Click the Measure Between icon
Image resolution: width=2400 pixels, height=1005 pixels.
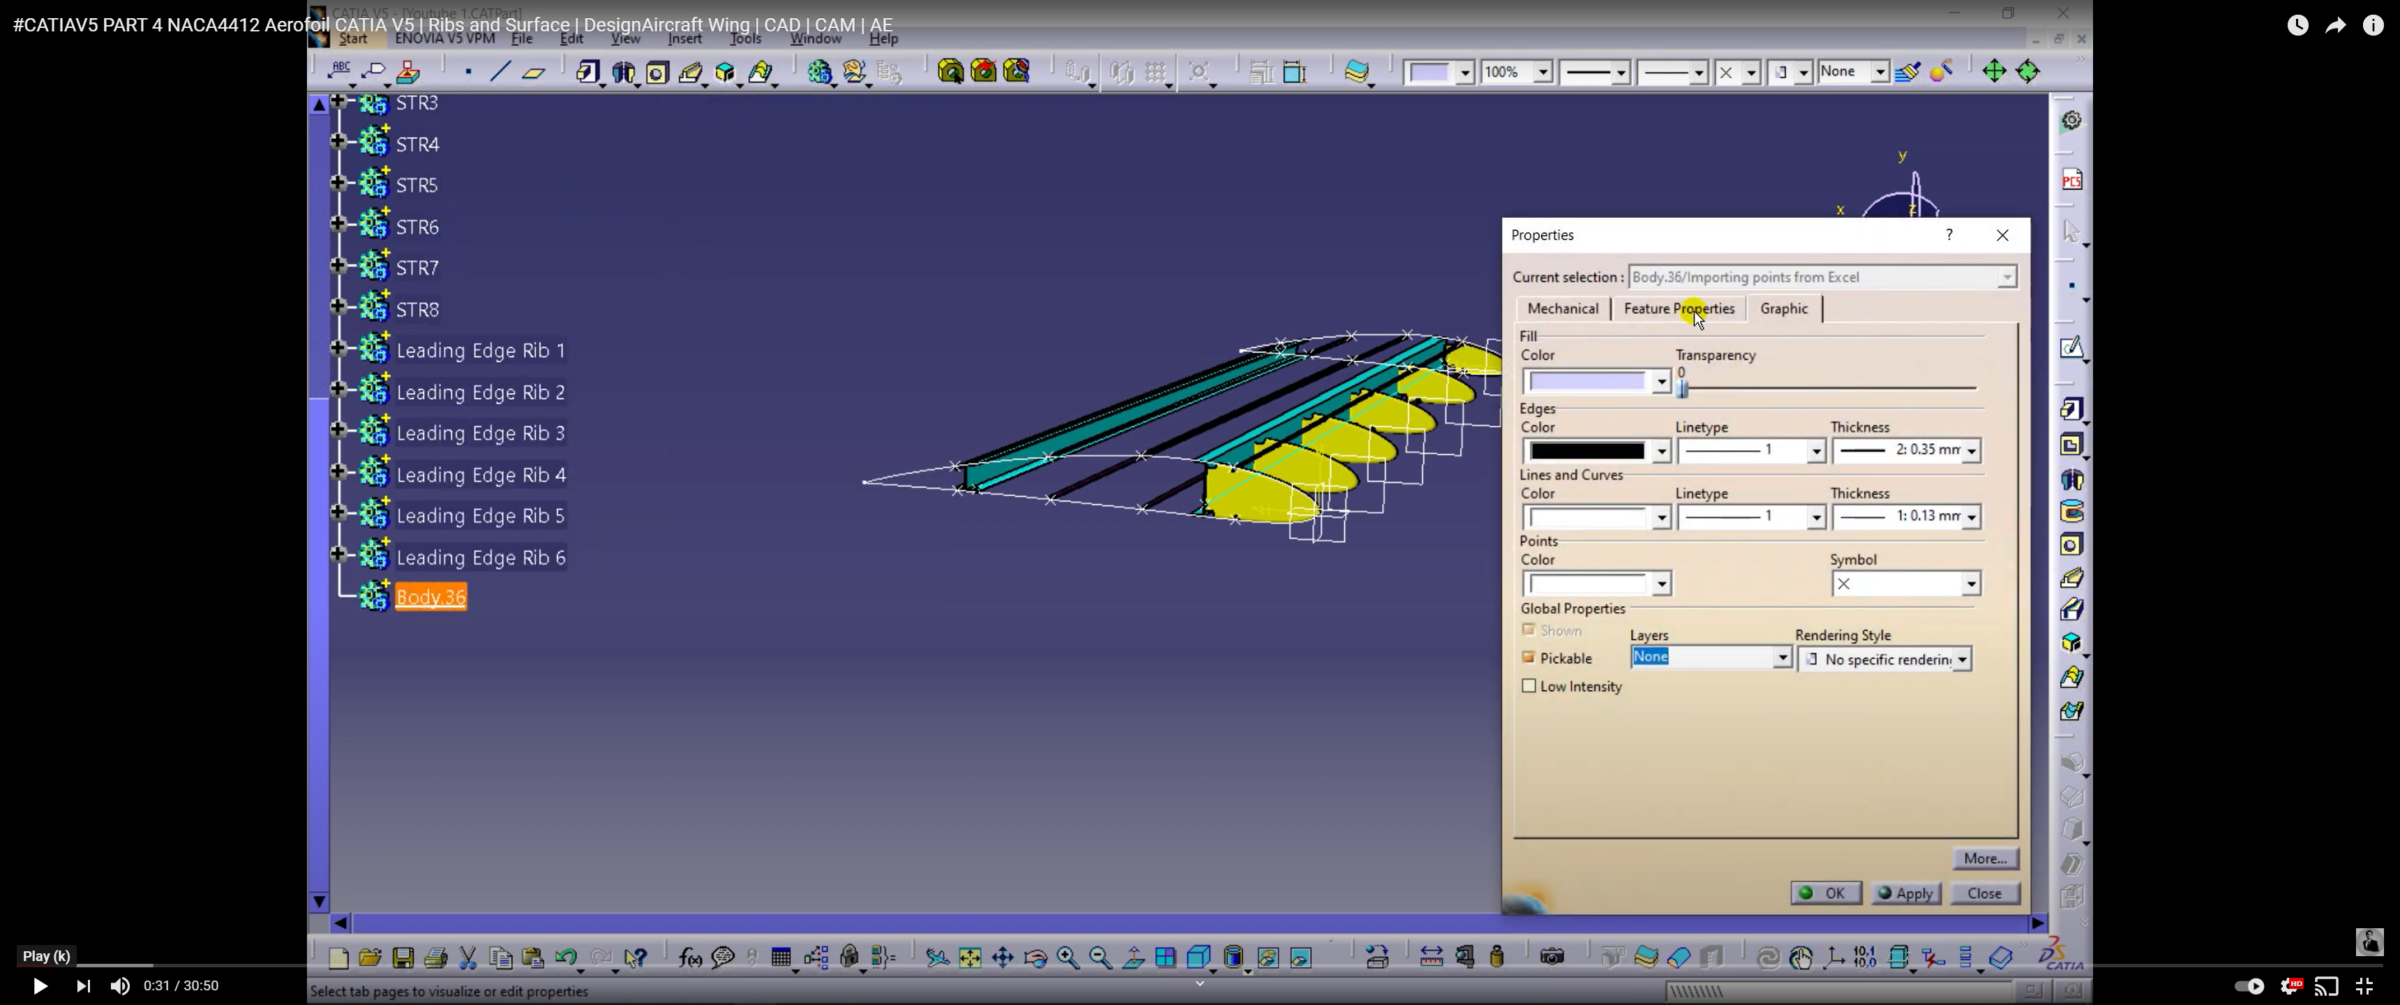pos(1431,958)
